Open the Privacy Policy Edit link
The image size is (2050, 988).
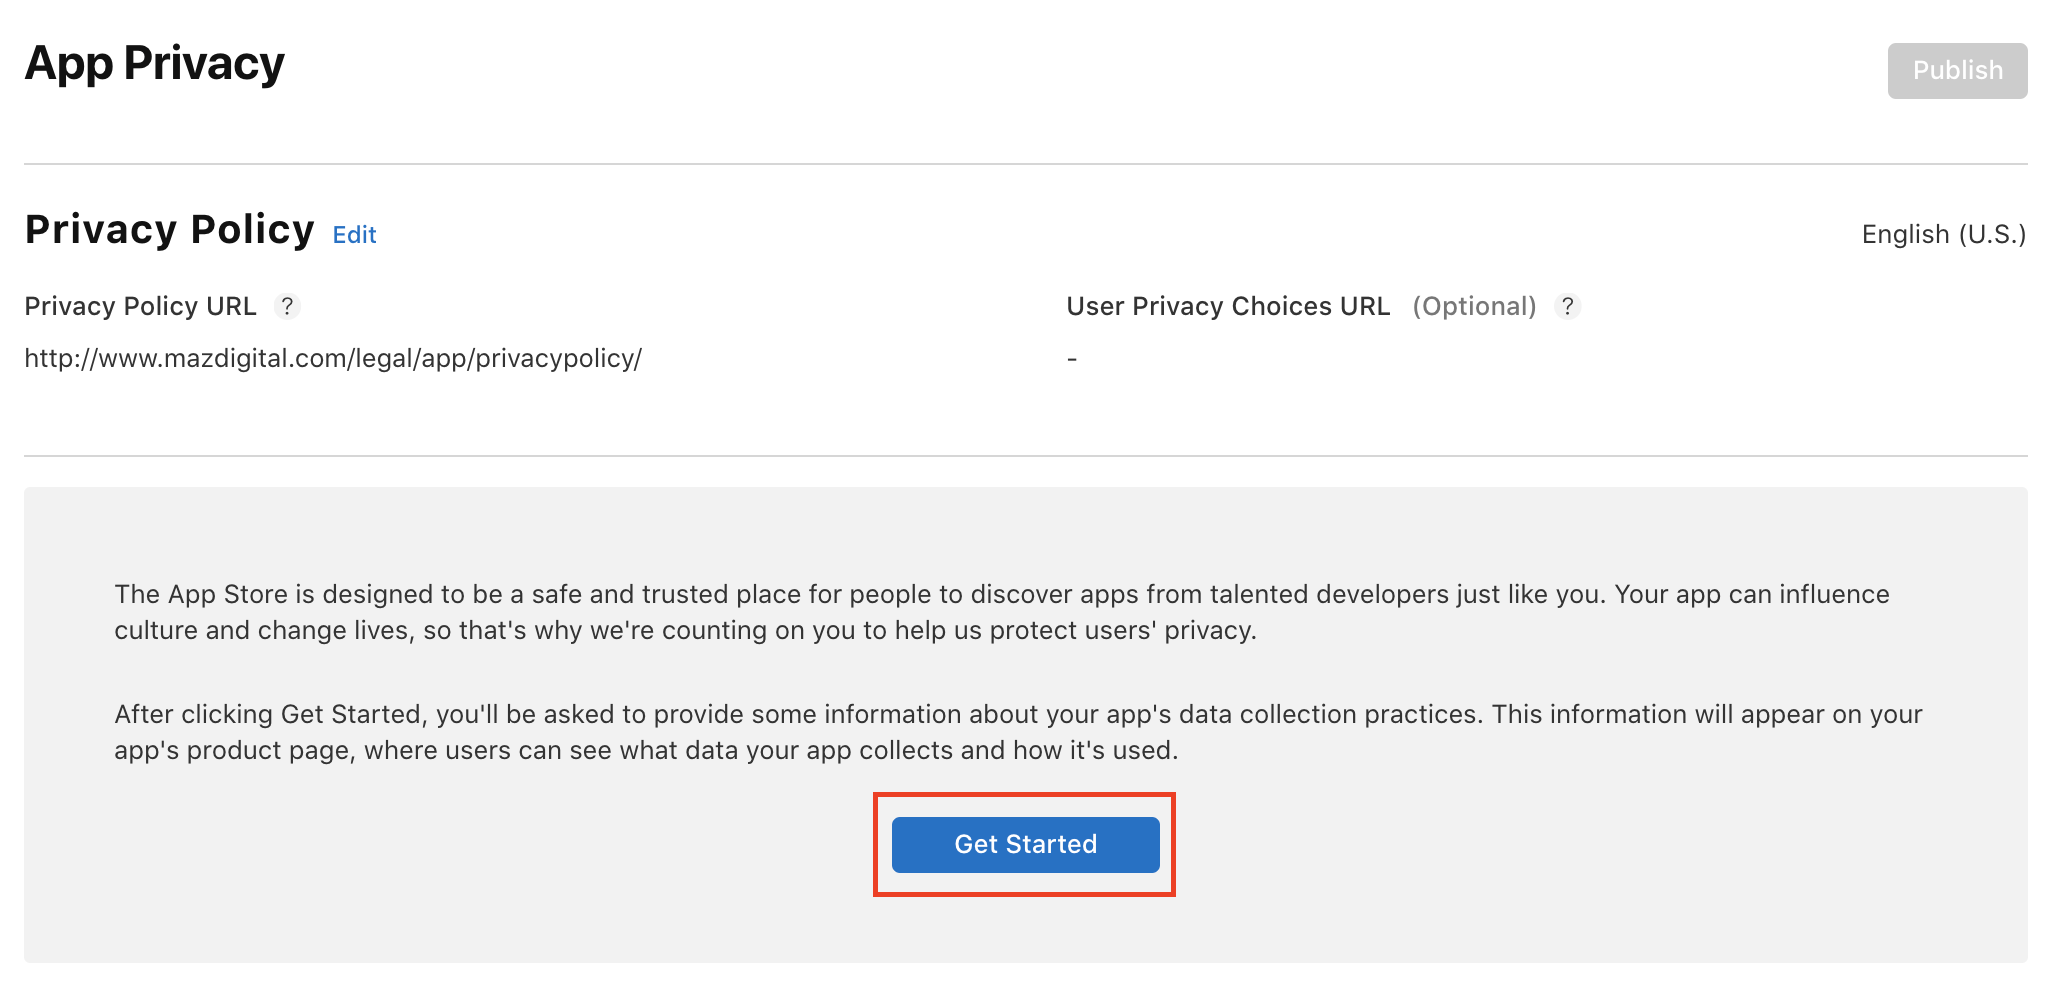(354, 235)
